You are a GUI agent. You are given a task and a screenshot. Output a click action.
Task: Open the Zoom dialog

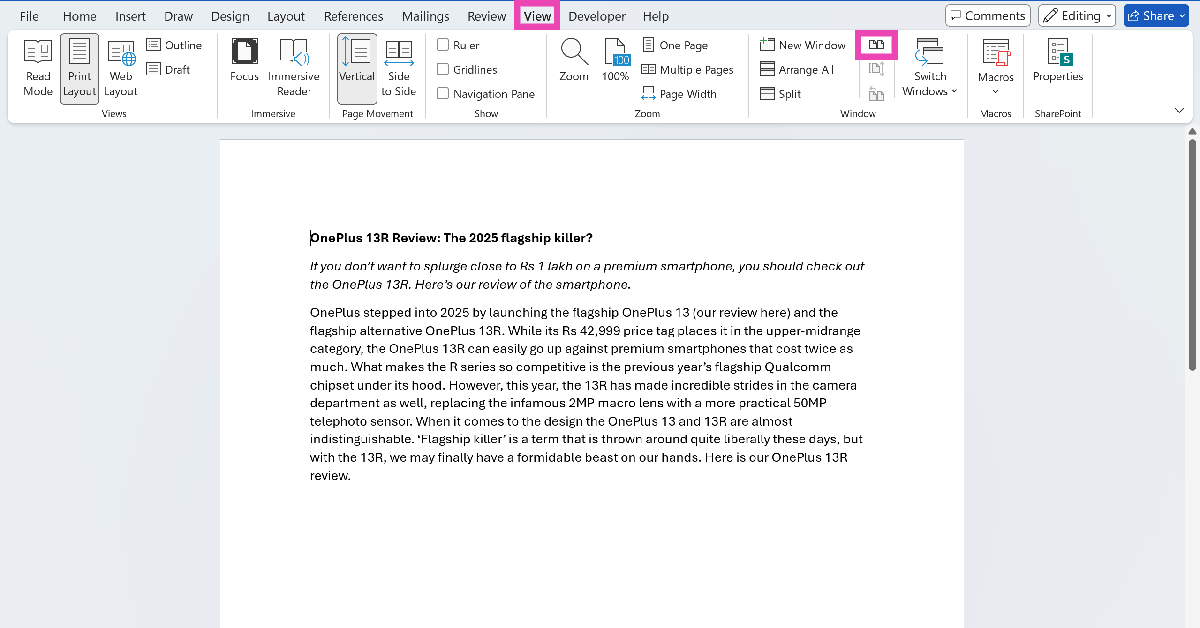tap(574, 62)
